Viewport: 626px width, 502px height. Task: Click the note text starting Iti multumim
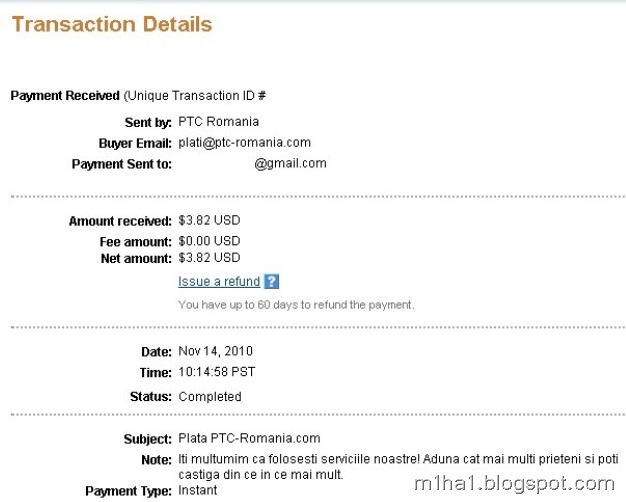[398, 466]
